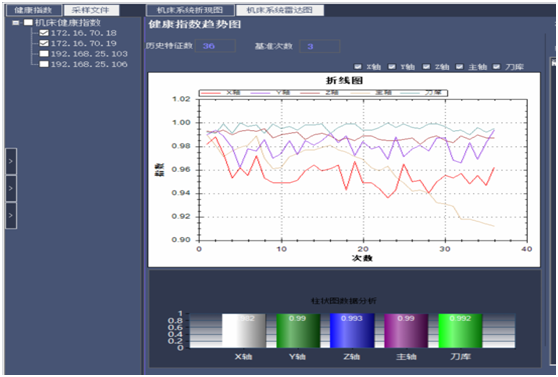Expand the first side panel arrow
The image size is (558, 377).
11,161
